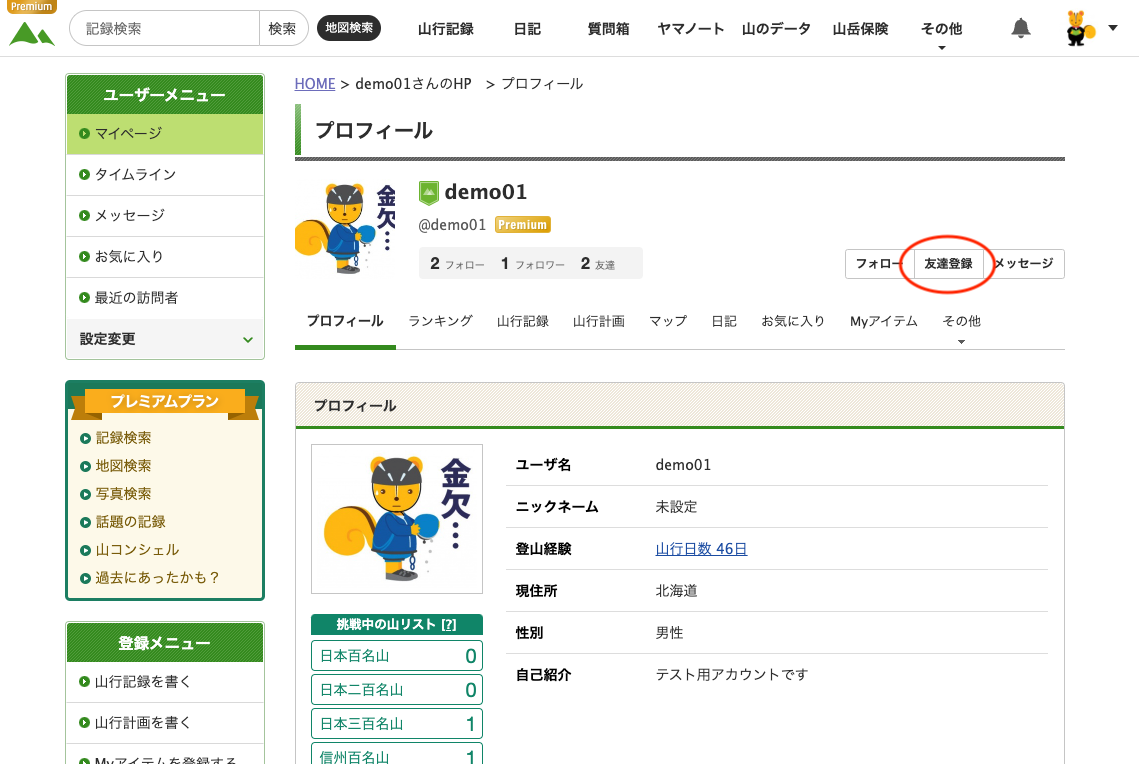Select メッセージ in user menu
1139x764 pixels.
165,216
